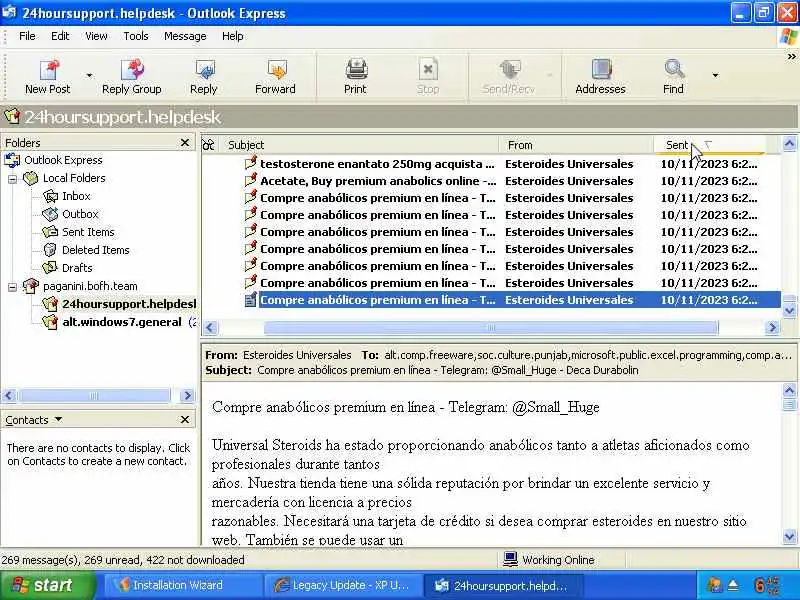The width and height of the screenshot is (800, 600).
Task: Click the Reply toolbar icon
Action: [204, 70]
